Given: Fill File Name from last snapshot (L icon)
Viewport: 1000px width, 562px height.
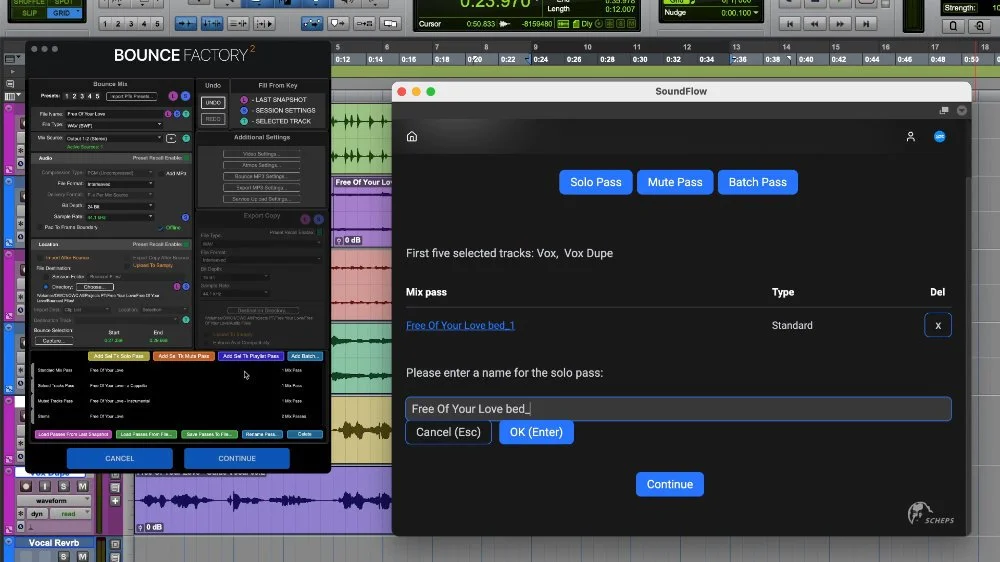Looking at the screenshot, I should coord(168,114).
